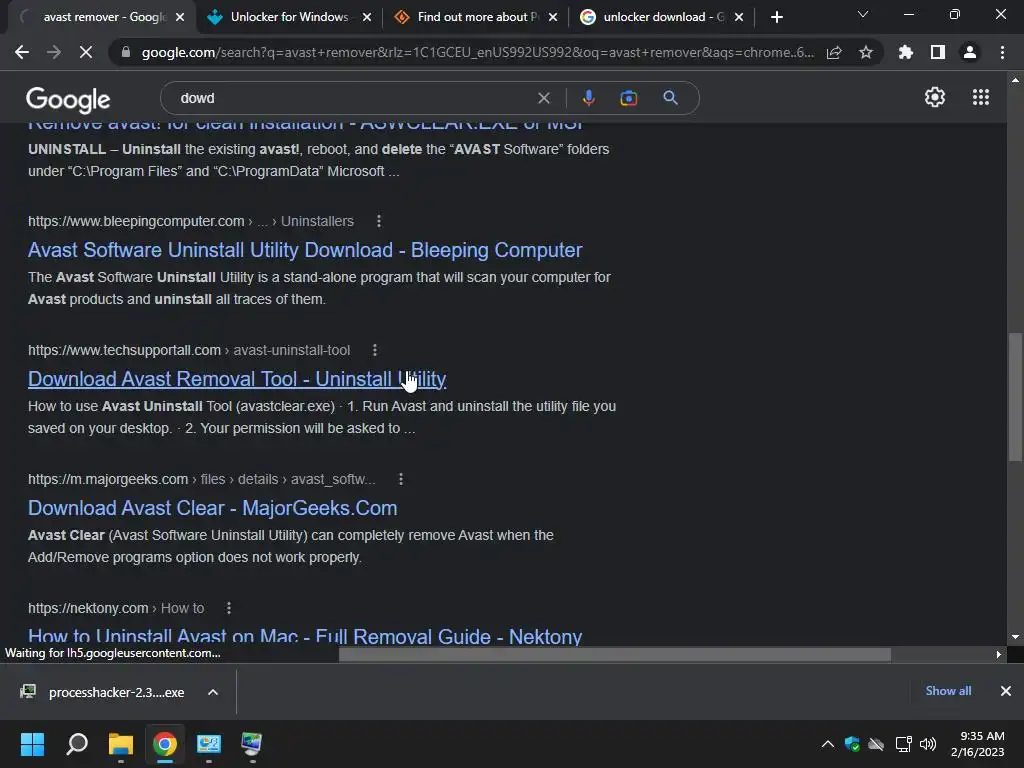Click the Google logo
The image size is (1024, 768).
coord(68,99)
